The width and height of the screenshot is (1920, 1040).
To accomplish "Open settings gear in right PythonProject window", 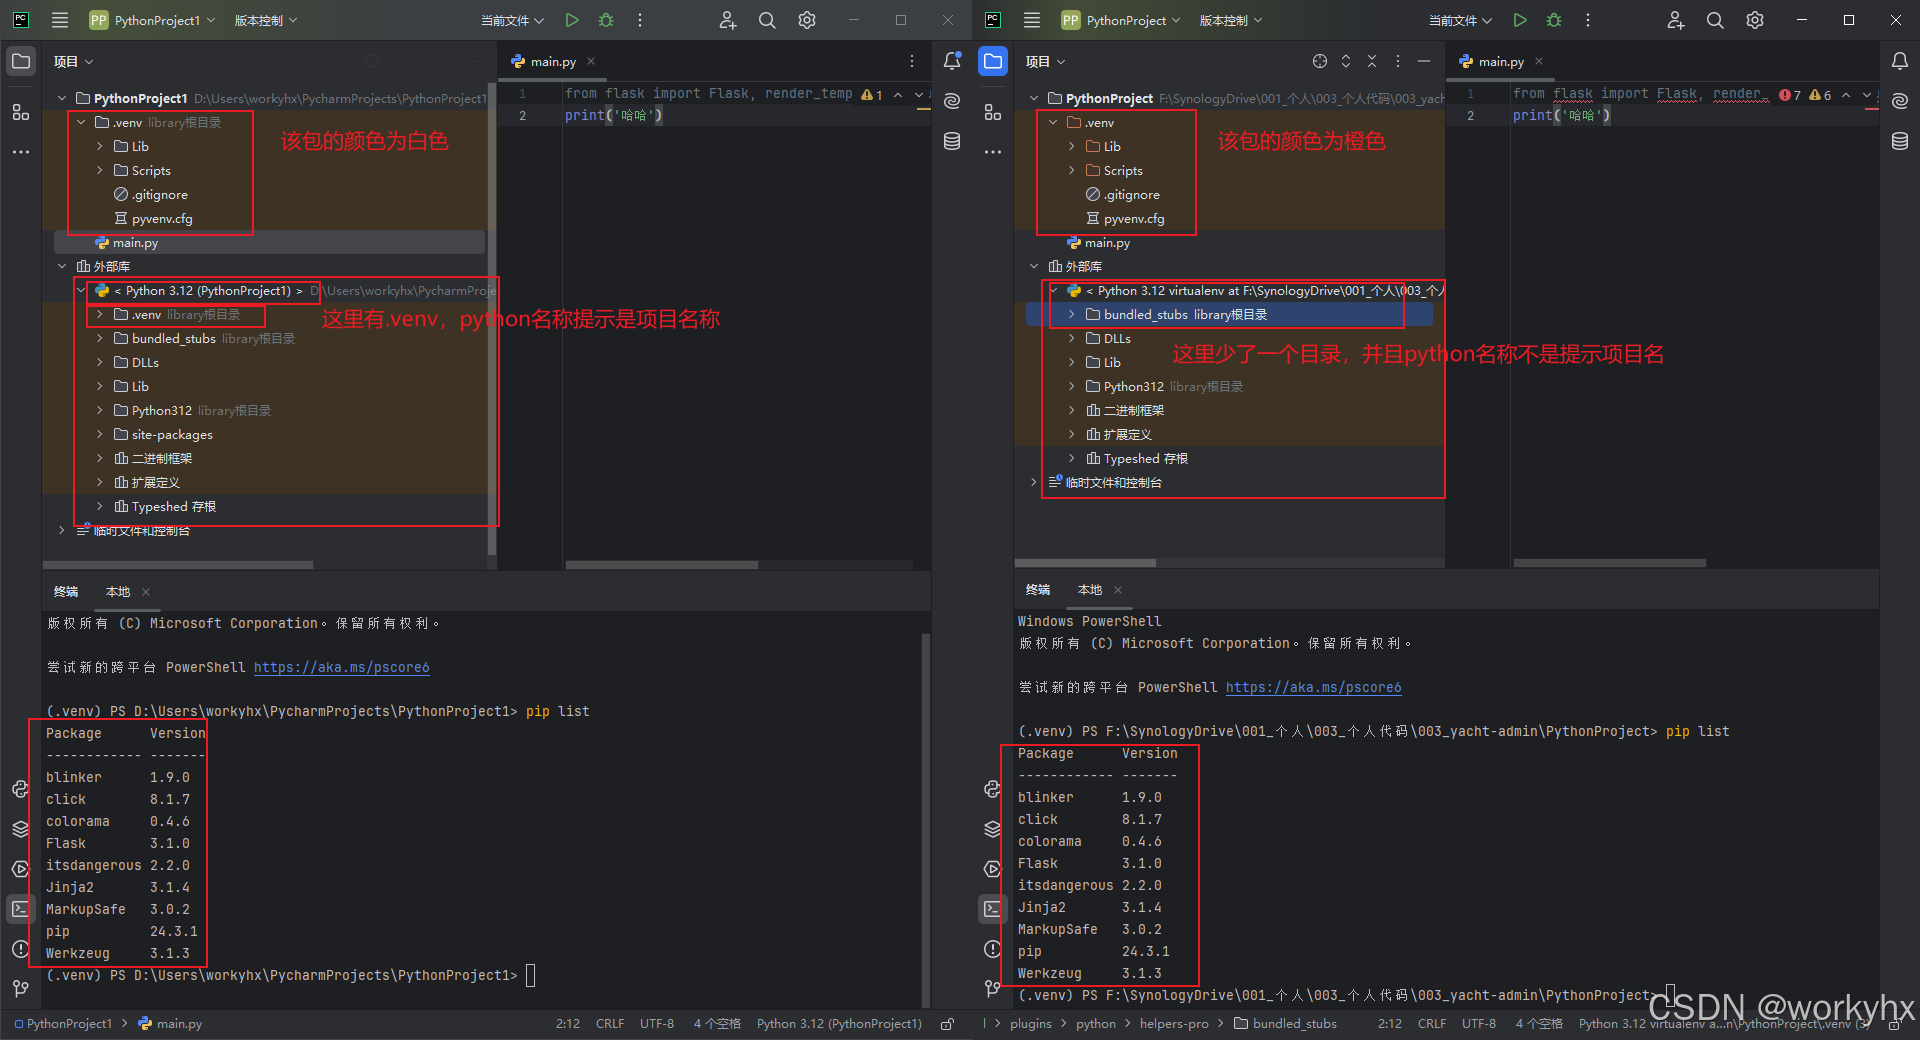I will pos(1755,20).
